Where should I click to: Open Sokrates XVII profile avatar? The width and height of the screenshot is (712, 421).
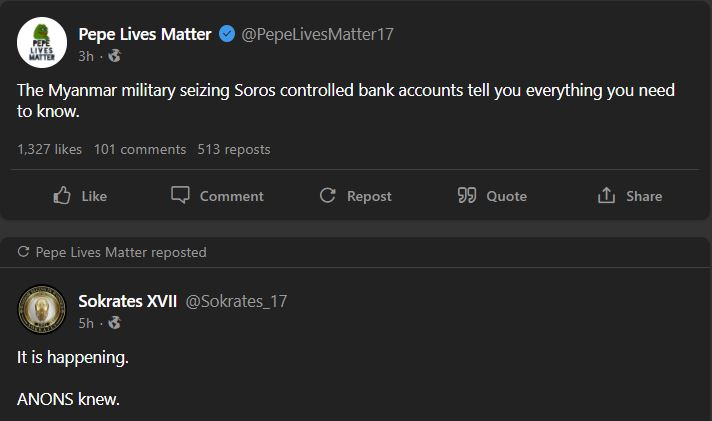(42, 310)
